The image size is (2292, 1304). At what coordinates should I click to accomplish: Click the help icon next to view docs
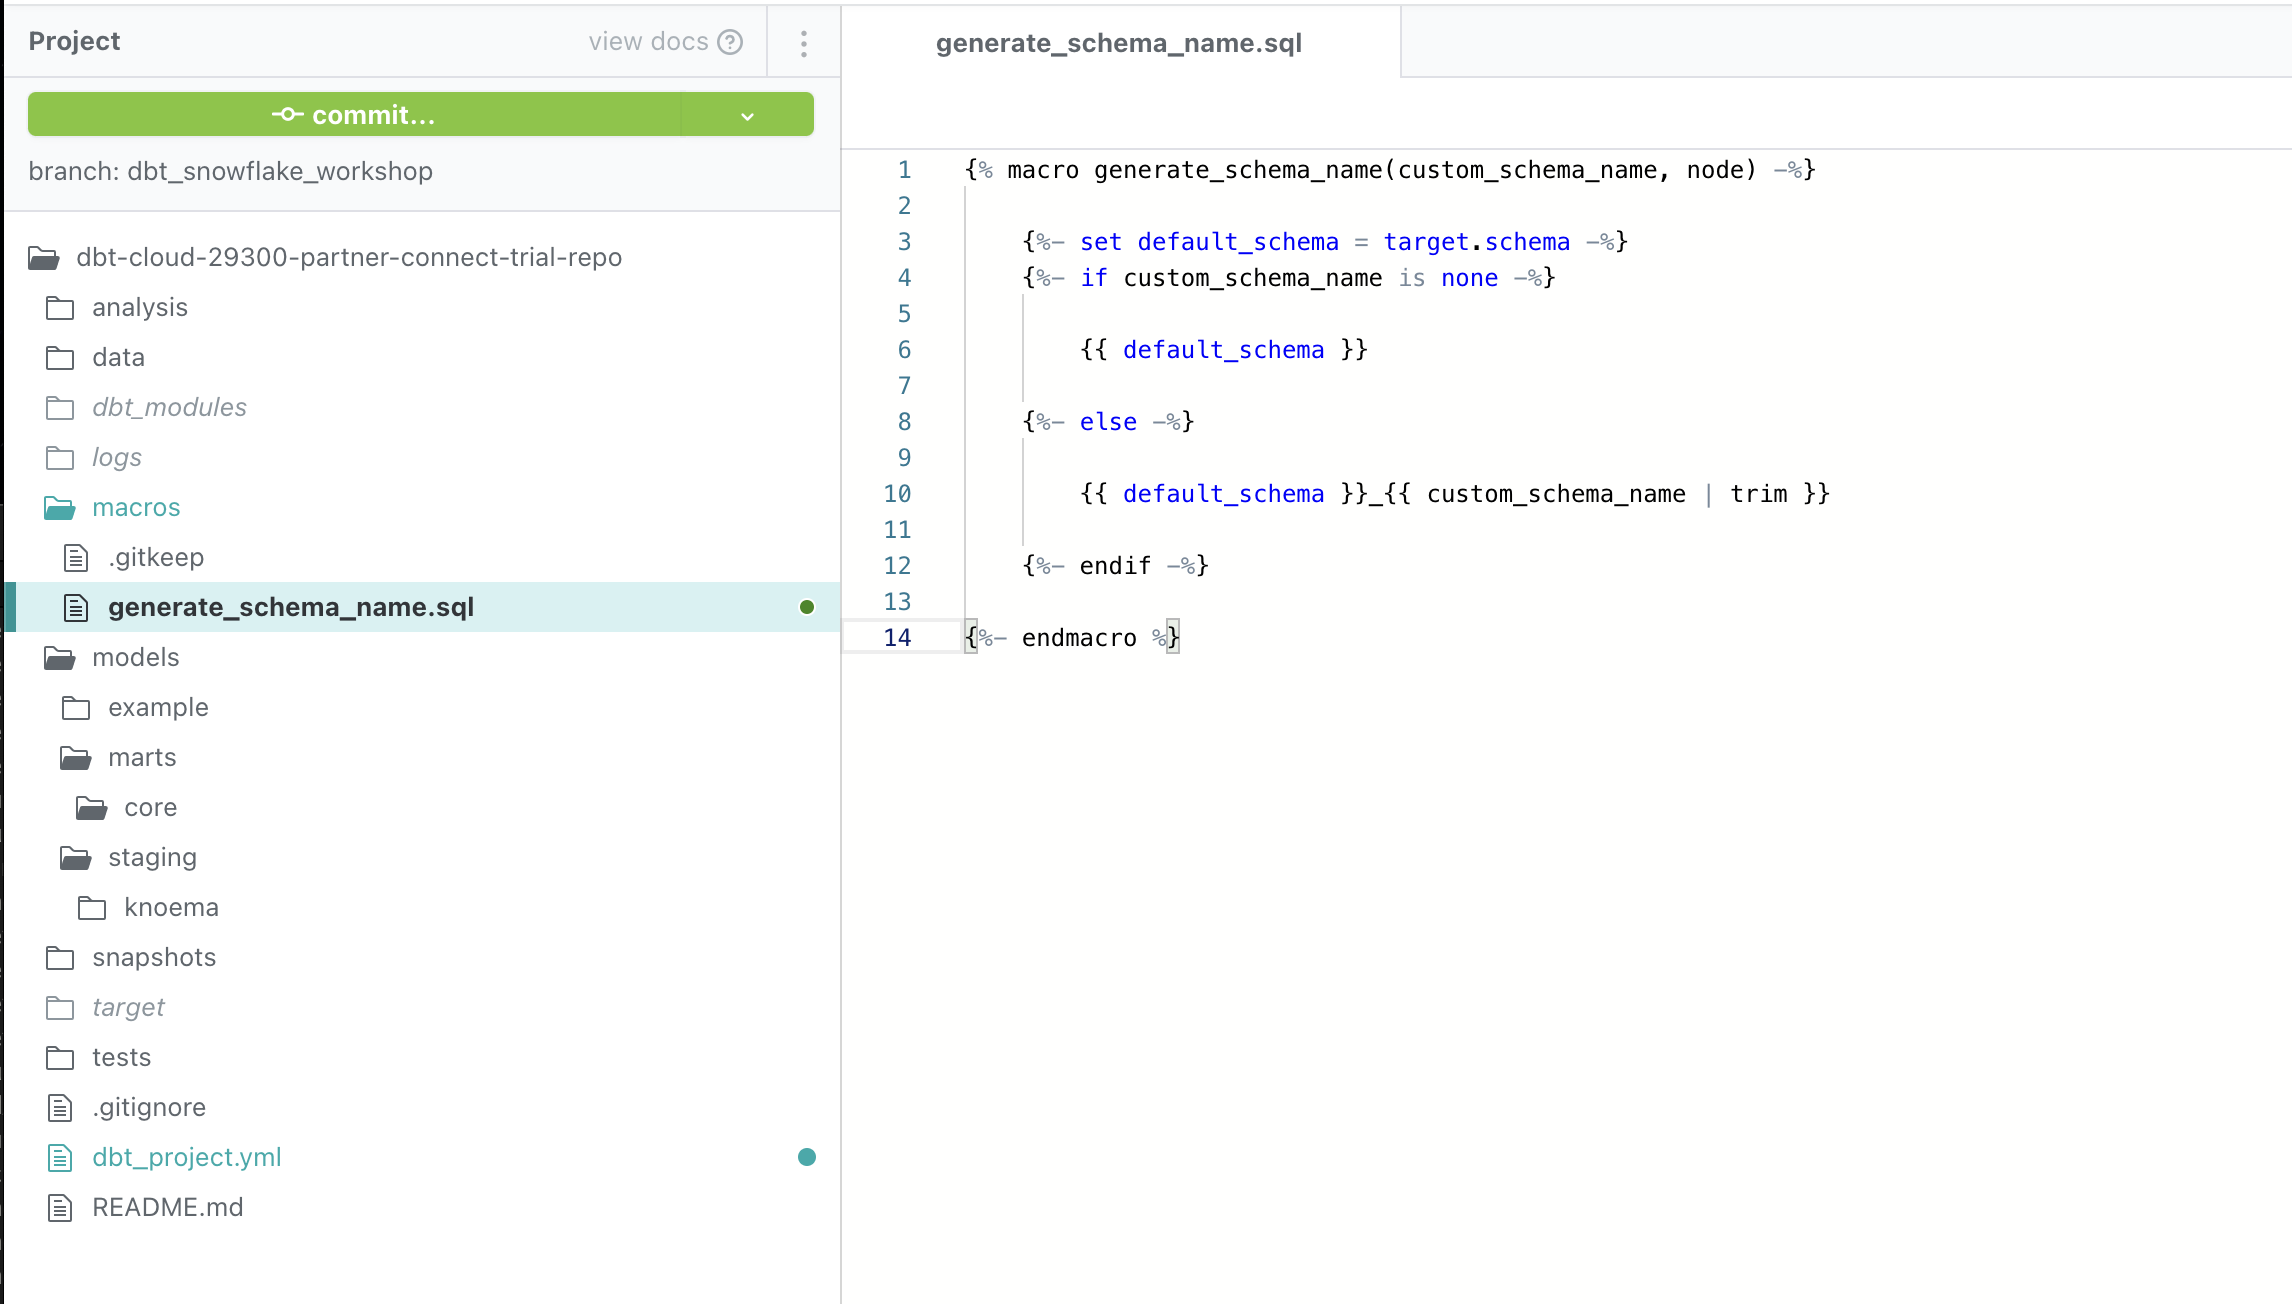[x=729, y=41]
